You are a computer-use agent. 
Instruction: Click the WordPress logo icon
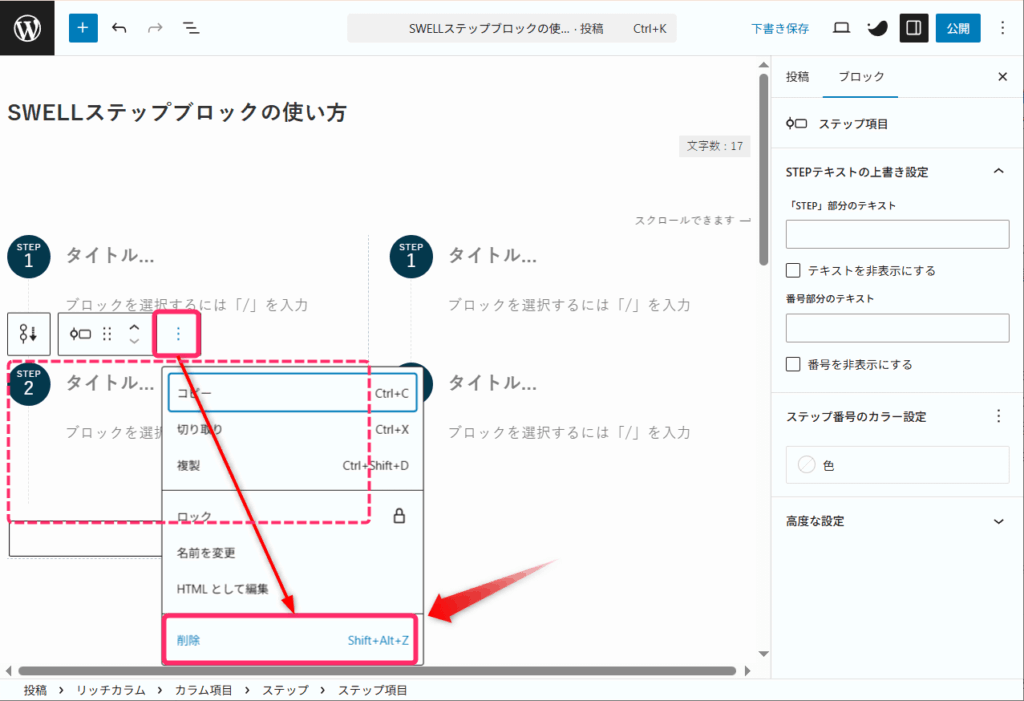[x=27, y=28]
